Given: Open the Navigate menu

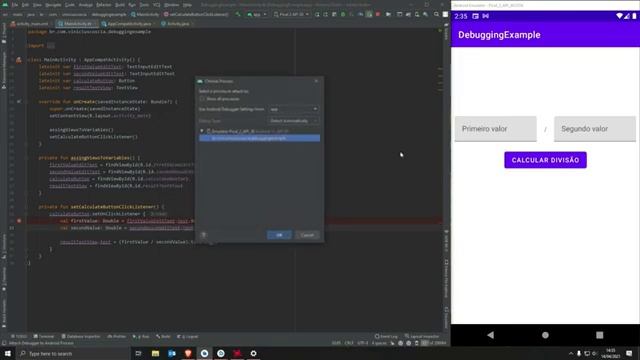Looking at the screenshot, I should tap(53, 5).
